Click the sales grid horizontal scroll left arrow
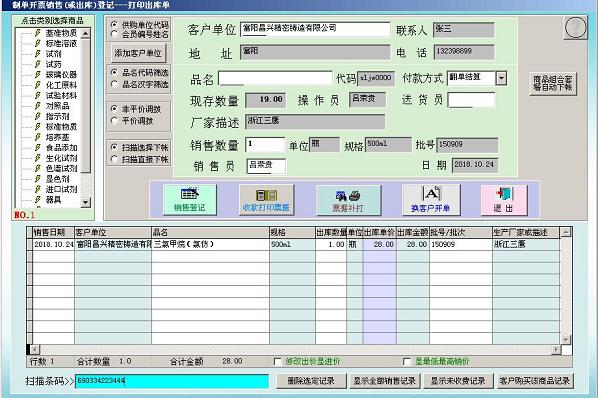 click(35, 349)
